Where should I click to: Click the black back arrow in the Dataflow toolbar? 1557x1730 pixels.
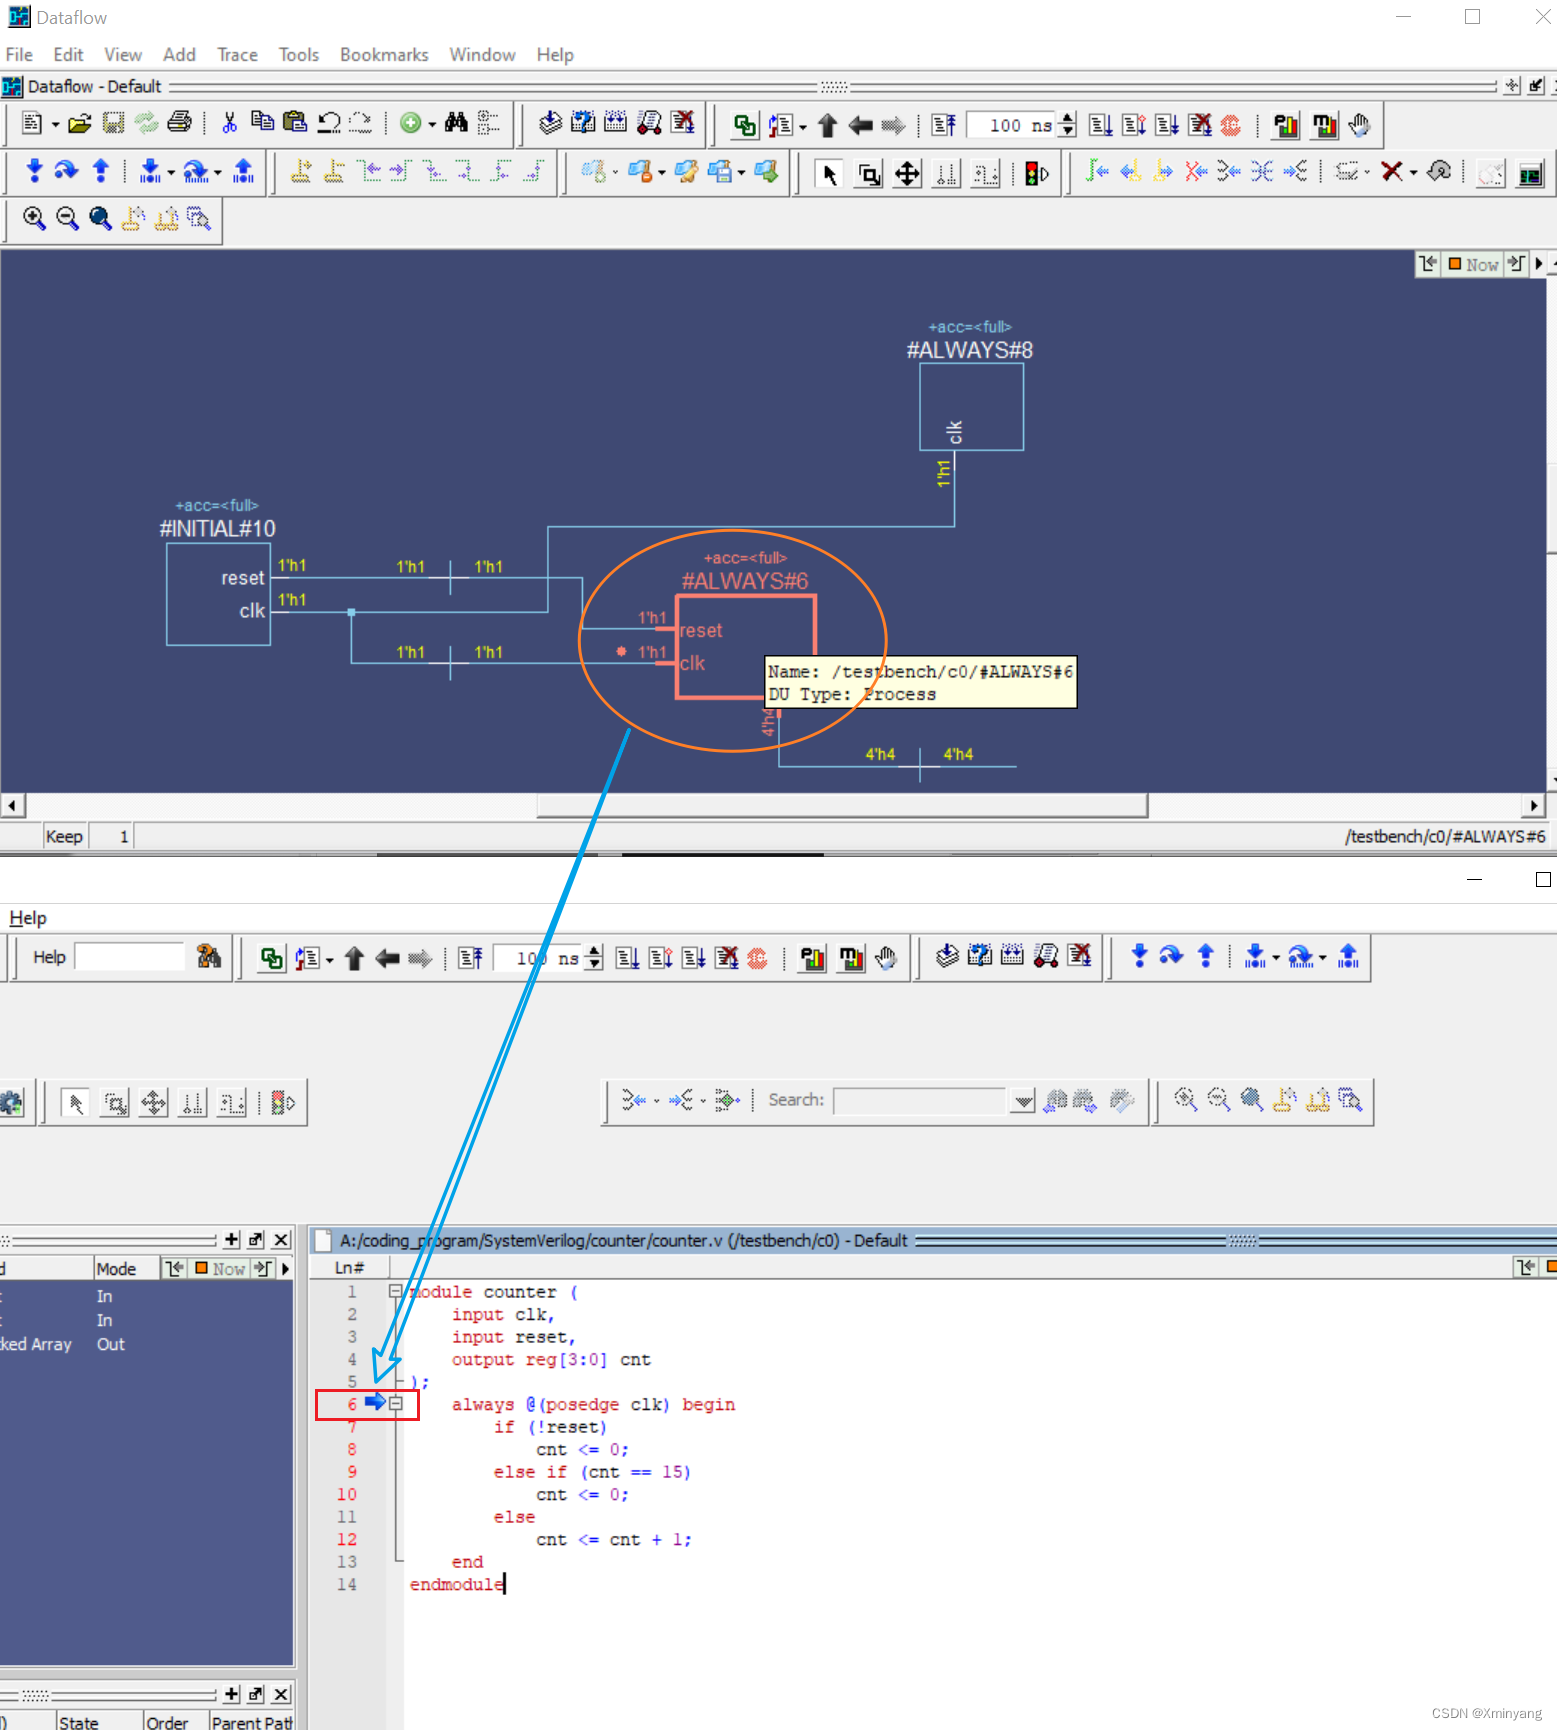pos(860,125)
